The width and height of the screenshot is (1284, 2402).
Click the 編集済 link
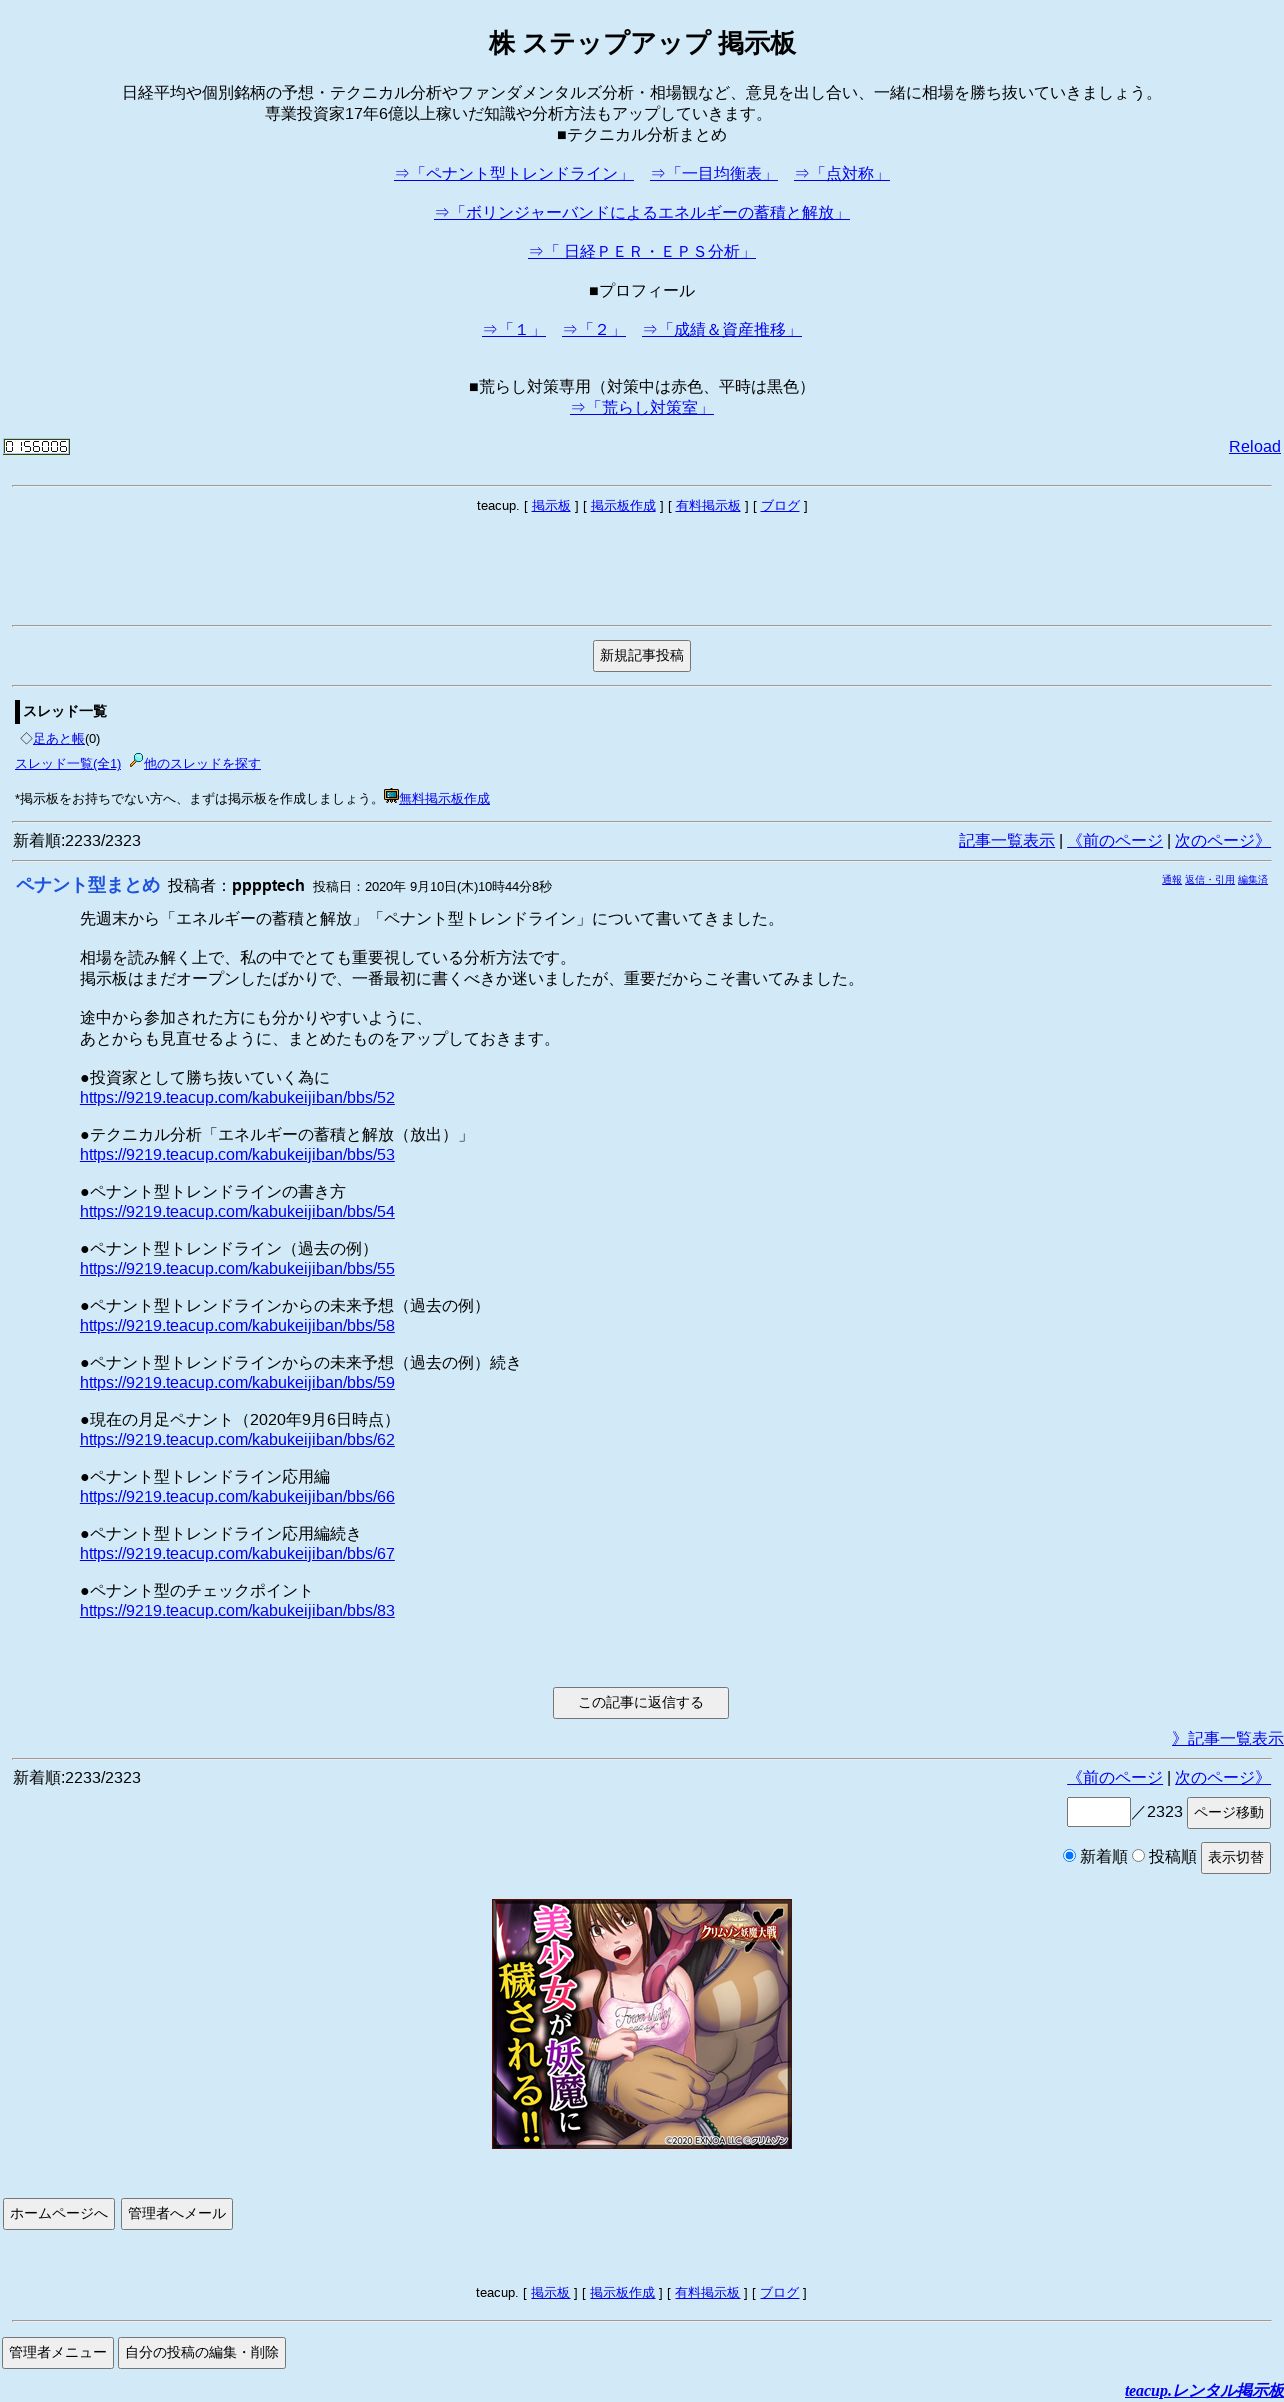[1253, 880]
